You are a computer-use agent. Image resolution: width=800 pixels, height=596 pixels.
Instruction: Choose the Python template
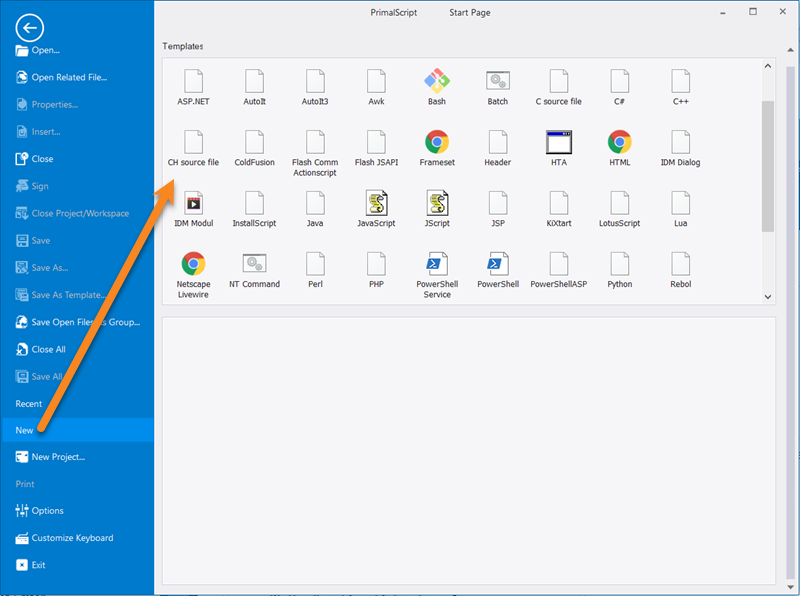pos(619,270)
